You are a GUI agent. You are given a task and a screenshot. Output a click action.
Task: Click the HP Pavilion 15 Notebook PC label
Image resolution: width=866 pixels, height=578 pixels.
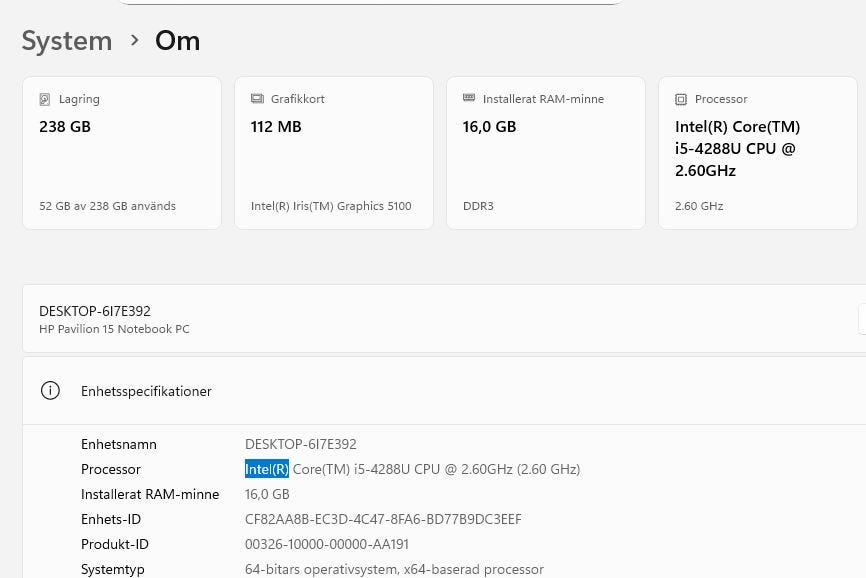[114, 329]
